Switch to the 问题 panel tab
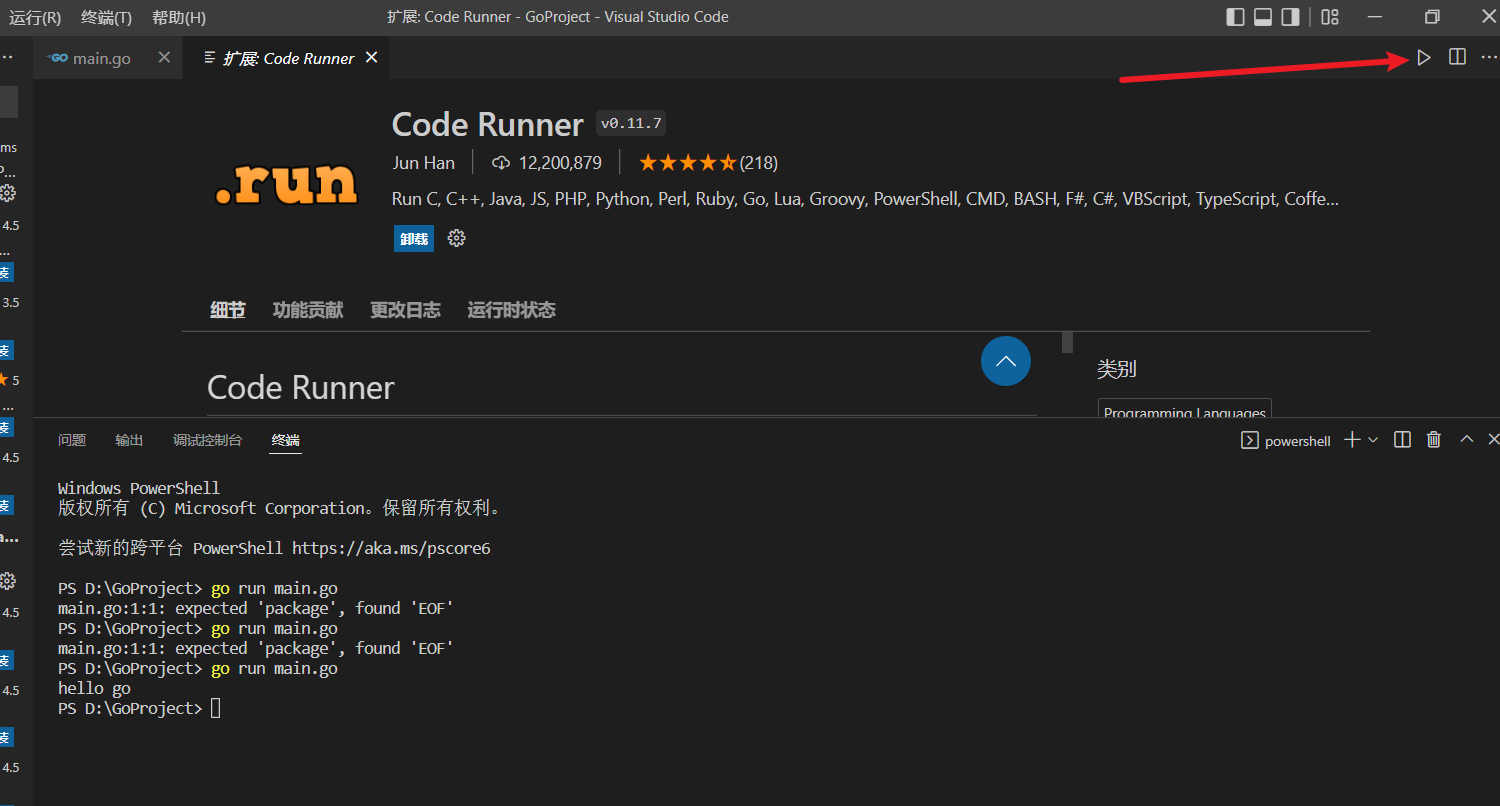1500x806 pixels. (72, 440)
